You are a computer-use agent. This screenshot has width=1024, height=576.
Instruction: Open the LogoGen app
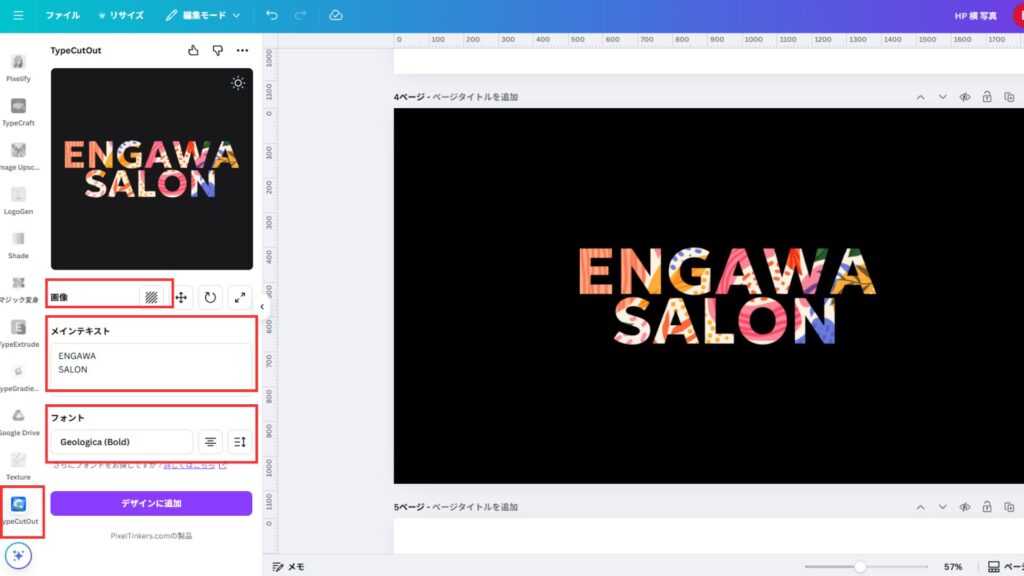pos(18,201)
